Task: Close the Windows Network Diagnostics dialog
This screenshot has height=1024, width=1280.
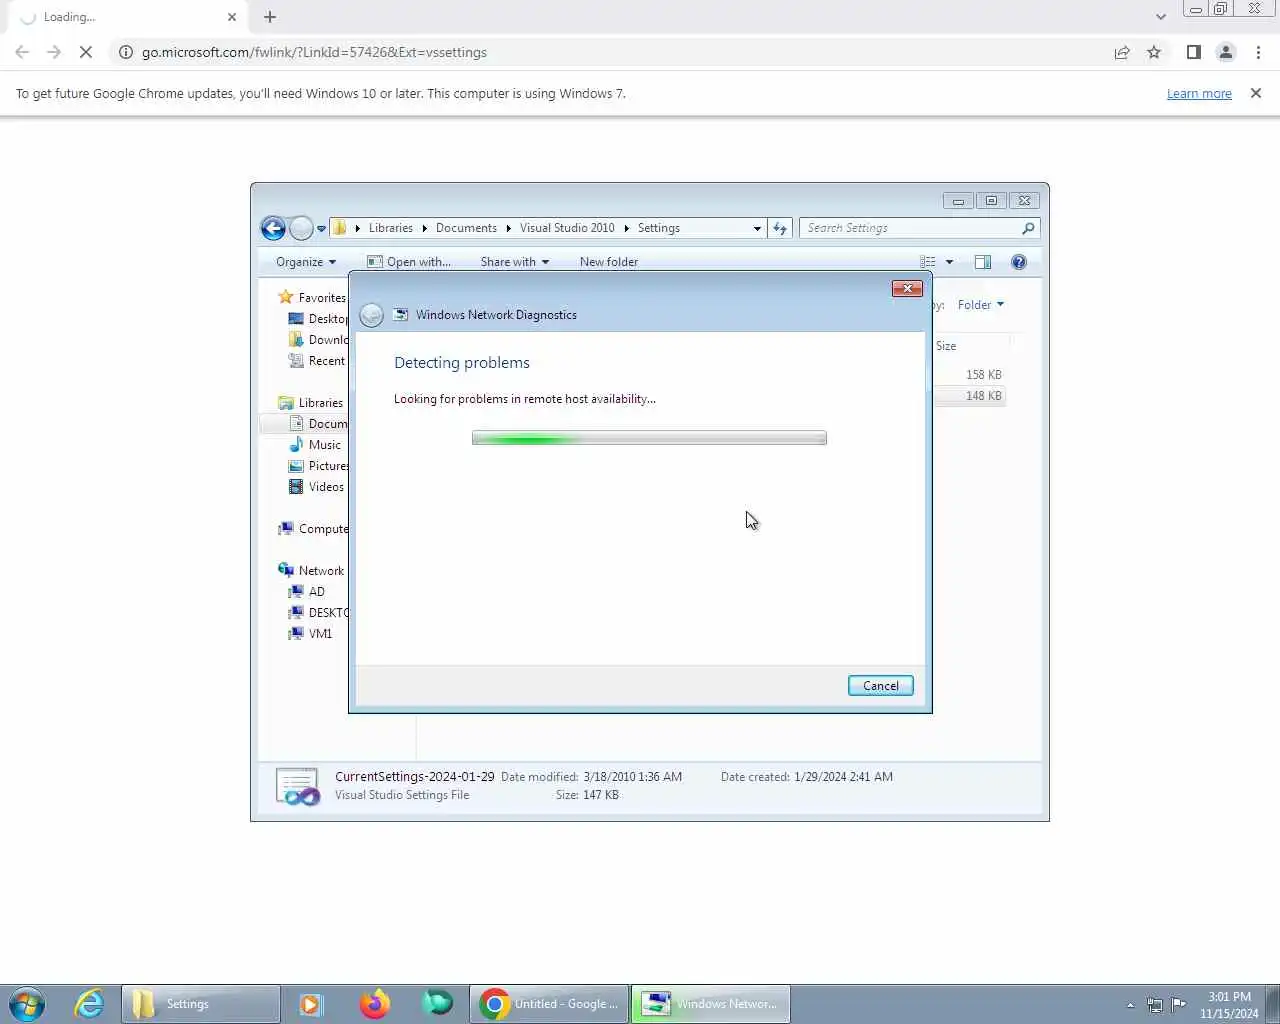Action: (x=907, y=288)
